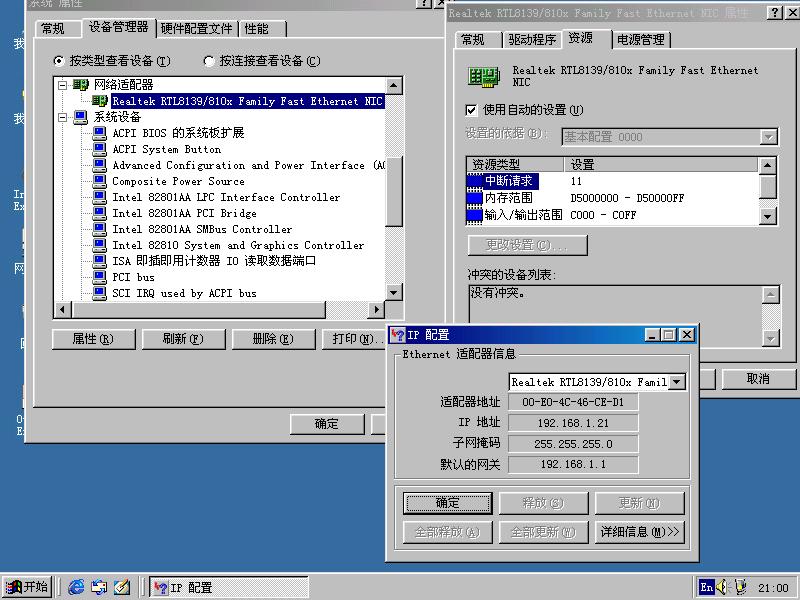Viewport: 800px width, 600px height.
Task: Switch to the 硬件配置文件 tab
Action: tap(196, 29)
